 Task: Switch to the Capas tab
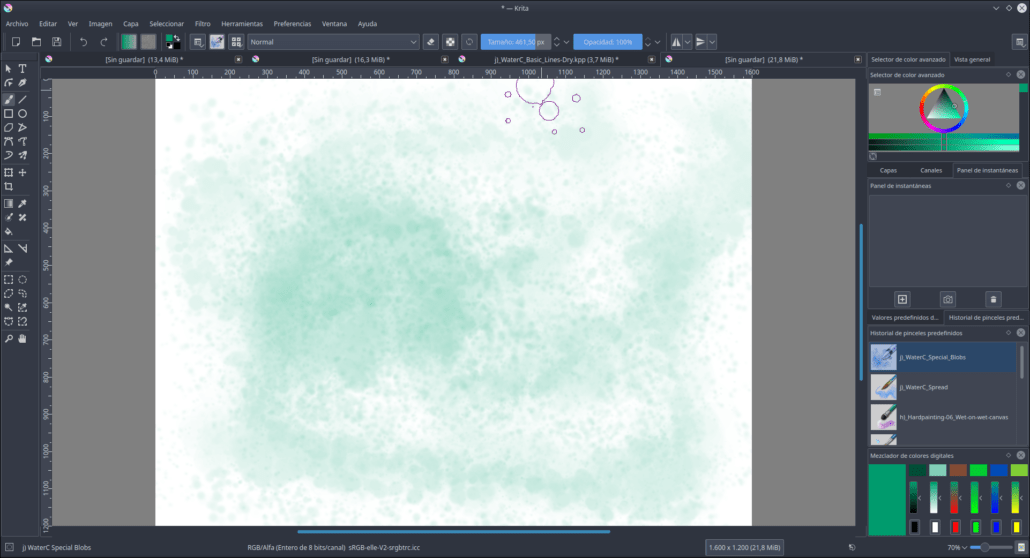coord(888,170)
